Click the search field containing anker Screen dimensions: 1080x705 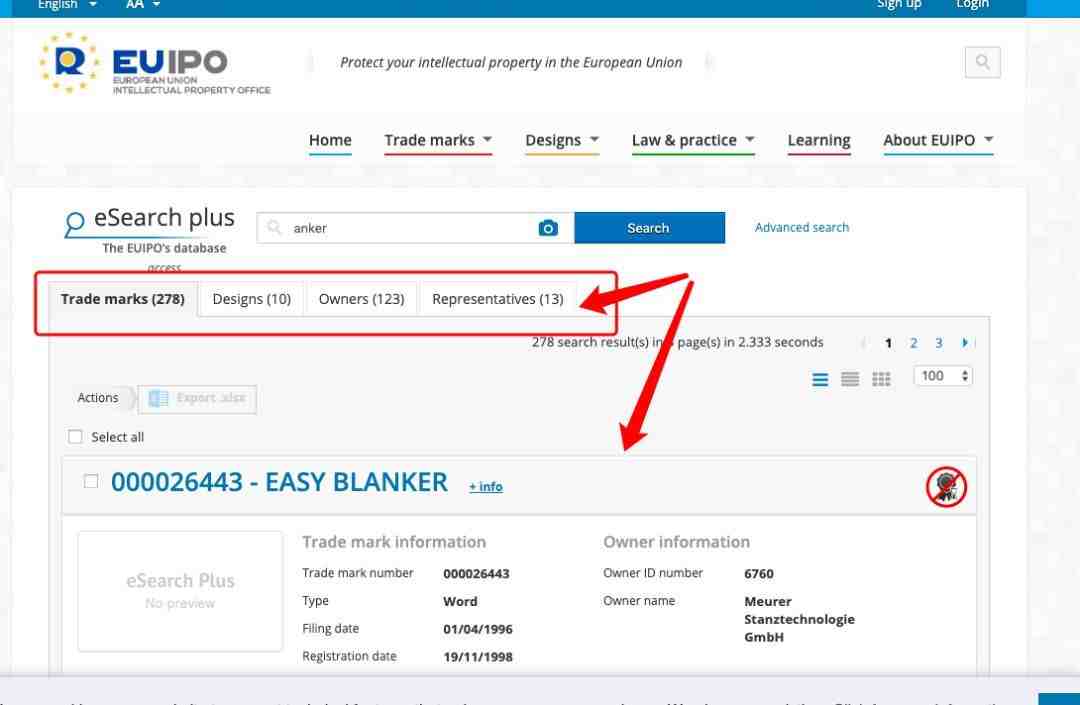[415, 228]
